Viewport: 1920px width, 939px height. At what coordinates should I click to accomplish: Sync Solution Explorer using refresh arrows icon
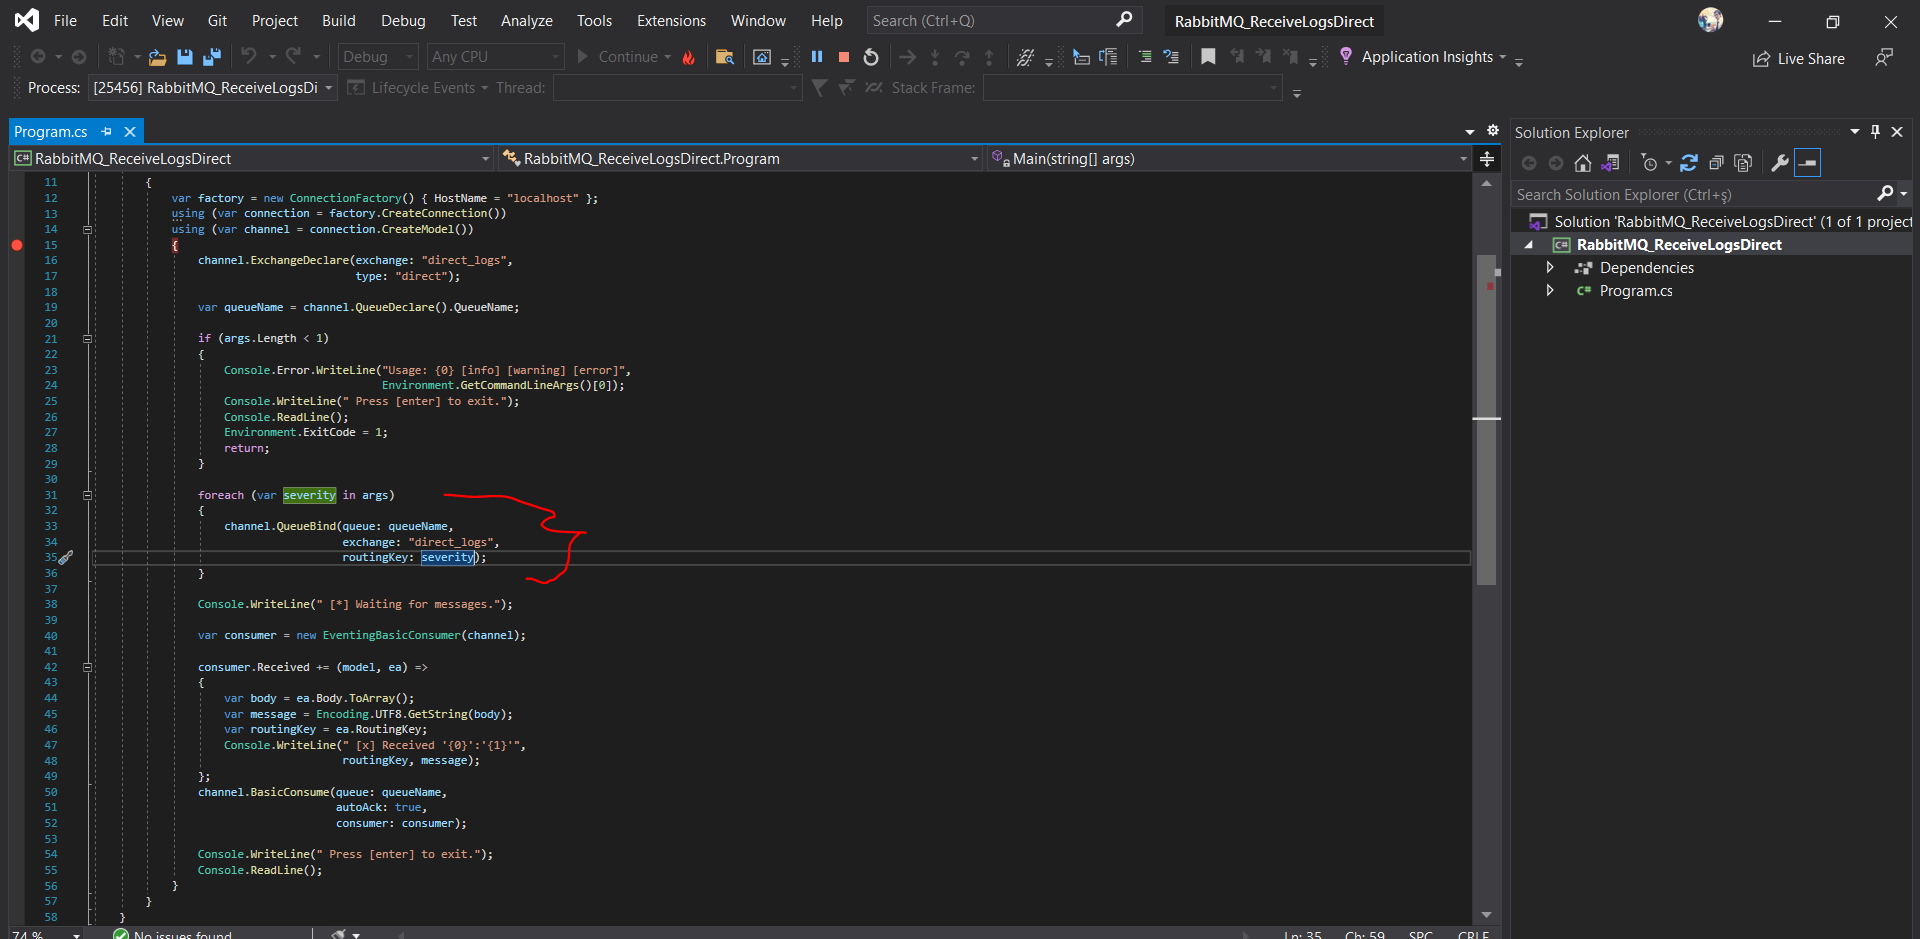(x=1689, y=163)
